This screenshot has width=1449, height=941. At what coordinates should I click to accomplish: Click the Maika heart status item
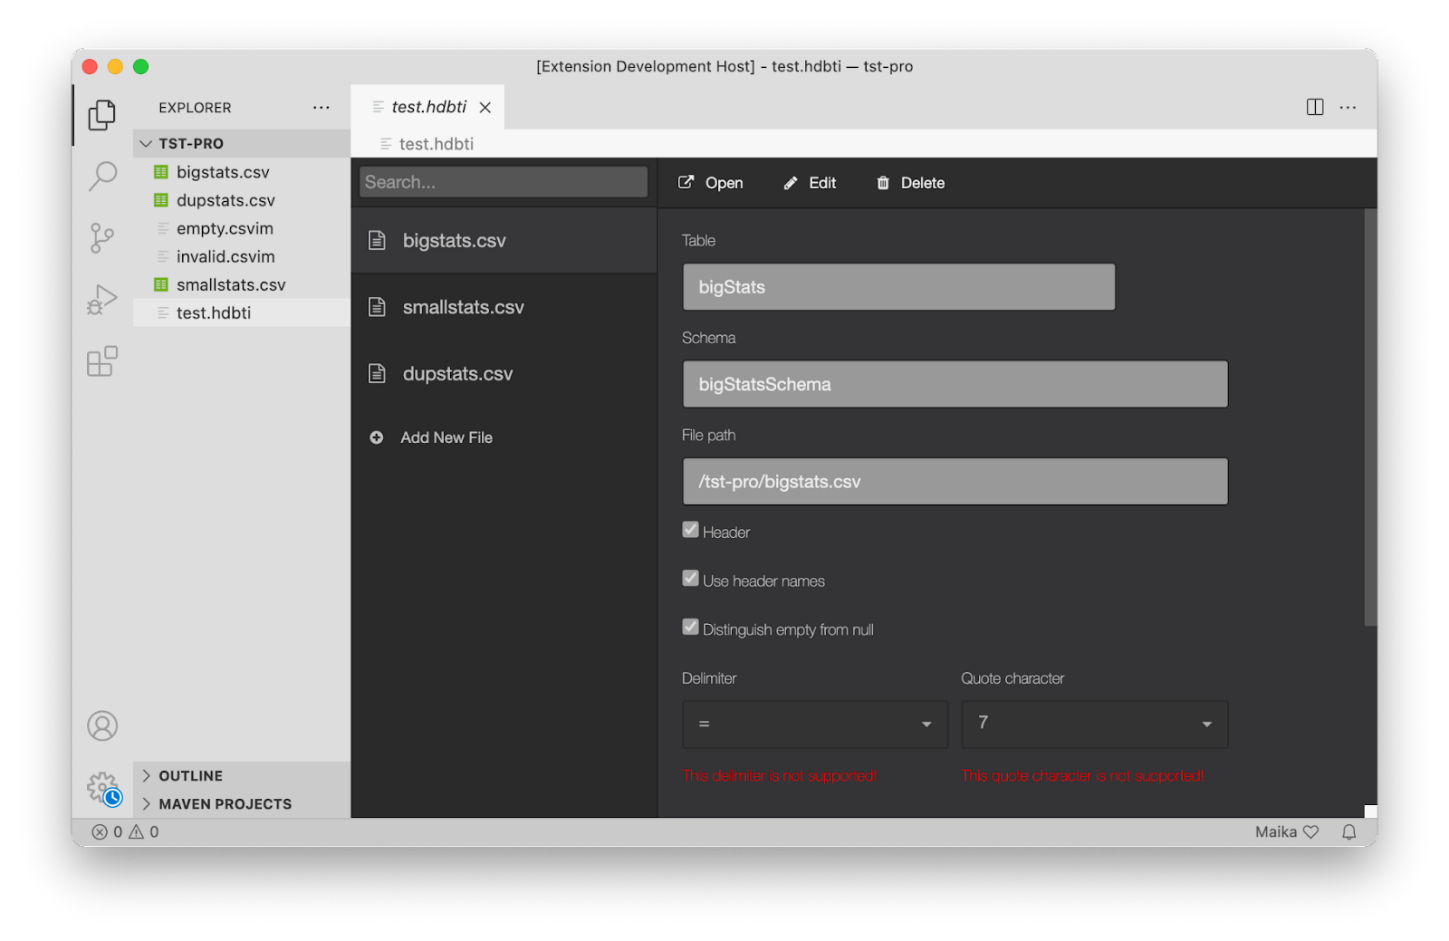tap(1287, 831)
